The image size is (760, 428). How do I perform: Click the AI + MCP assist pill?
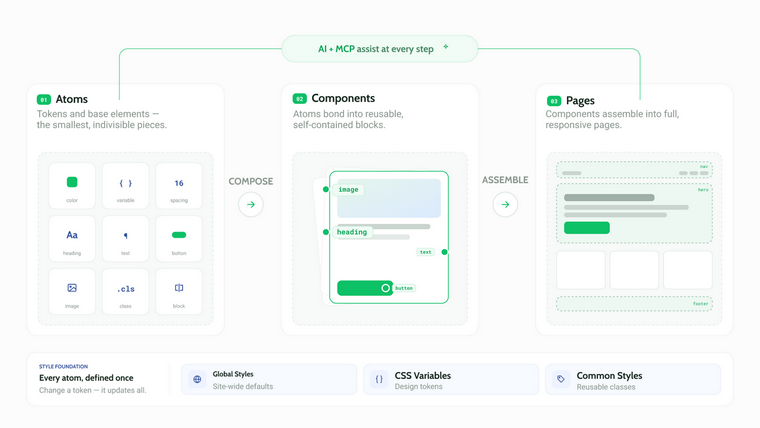[380, 48]
